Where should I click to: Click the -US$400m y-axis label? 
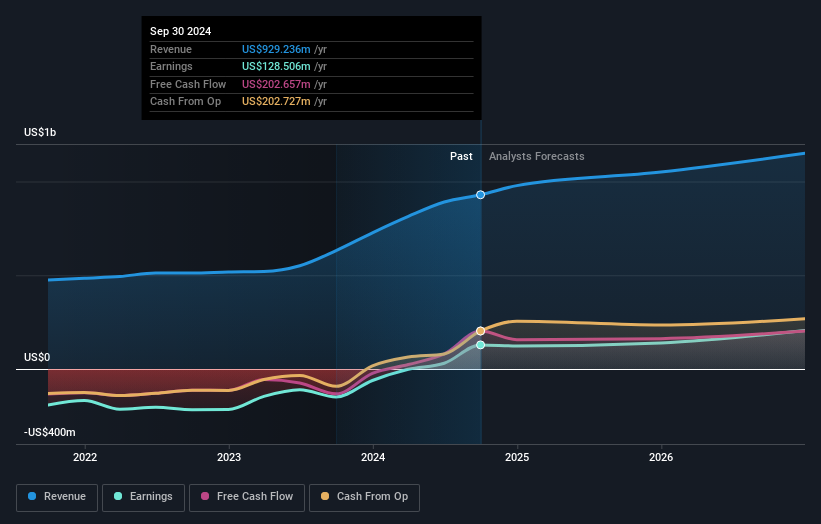click(x=51, y=432)
